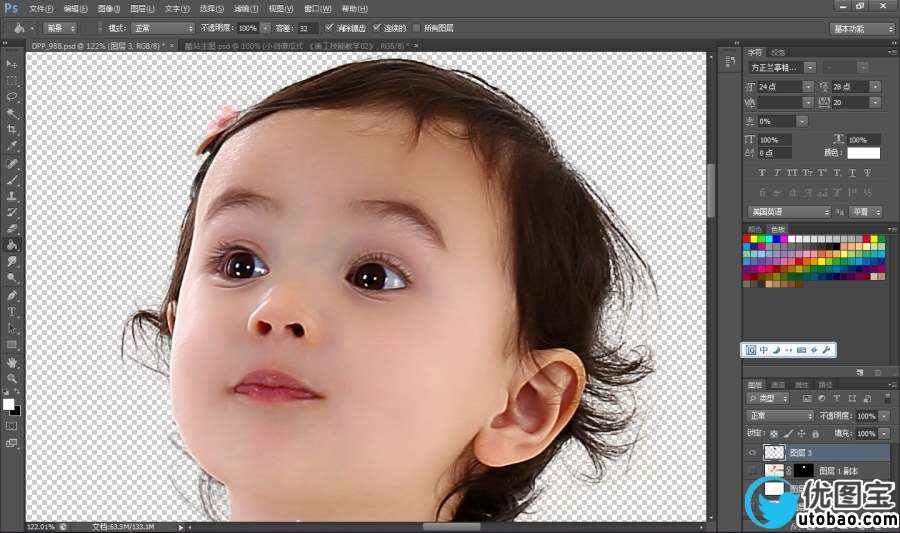900x533 pixels.
Task: Open the options bar opacity slider arrow
Action: point(265,28)
